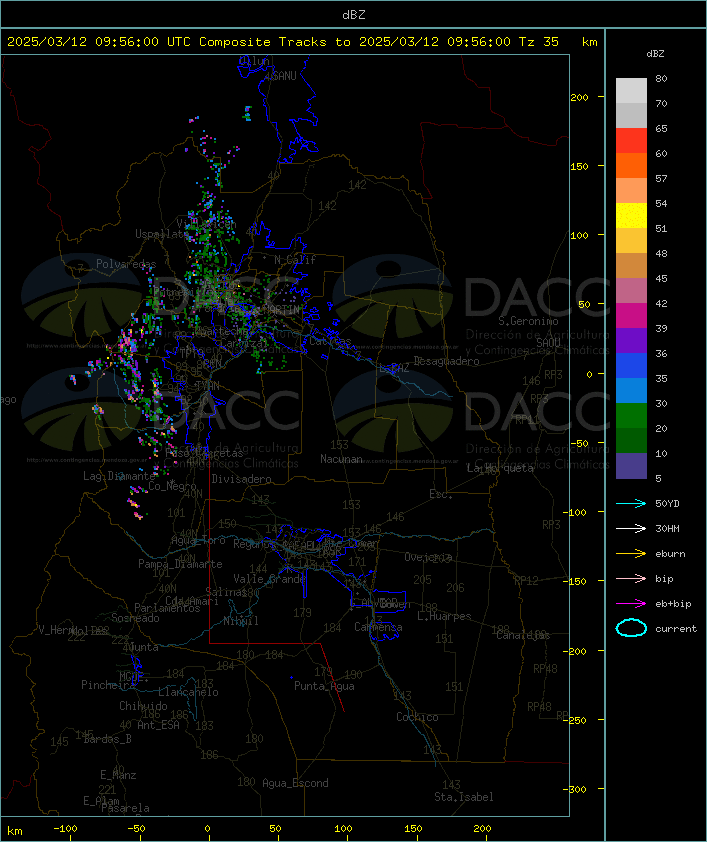Pick the green 30 dBZ color swatch
The width and height of the screenshot is (707, 842).
pyautogui.click(x=631, y=416)
